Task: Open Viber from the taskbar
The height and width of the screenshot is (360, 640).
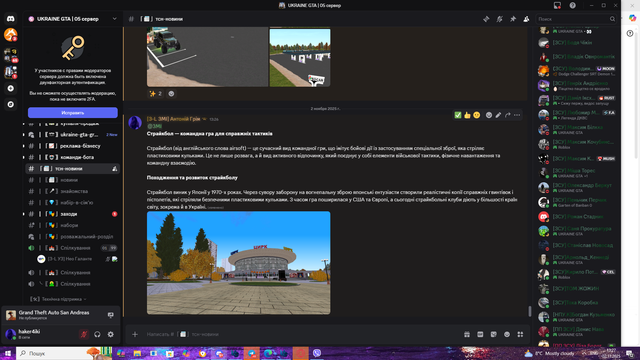Action: coord(317,353)
